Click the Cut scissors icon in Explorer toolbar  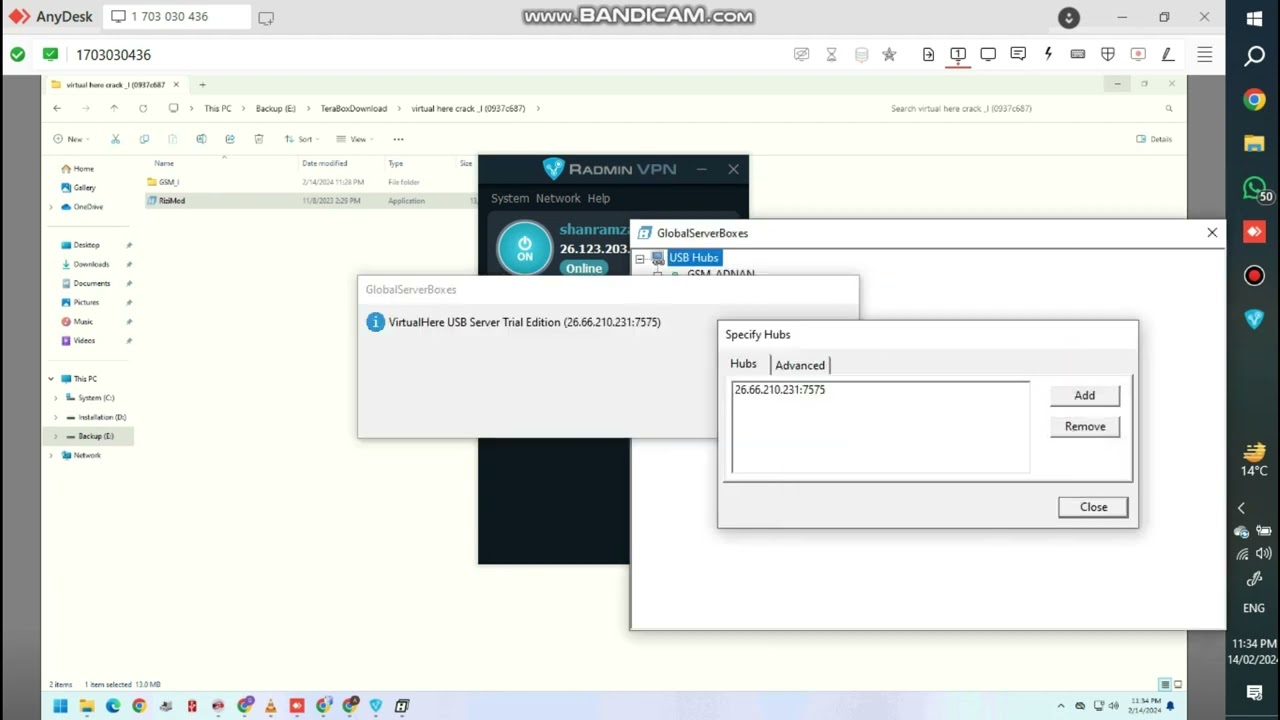[115, 139]
